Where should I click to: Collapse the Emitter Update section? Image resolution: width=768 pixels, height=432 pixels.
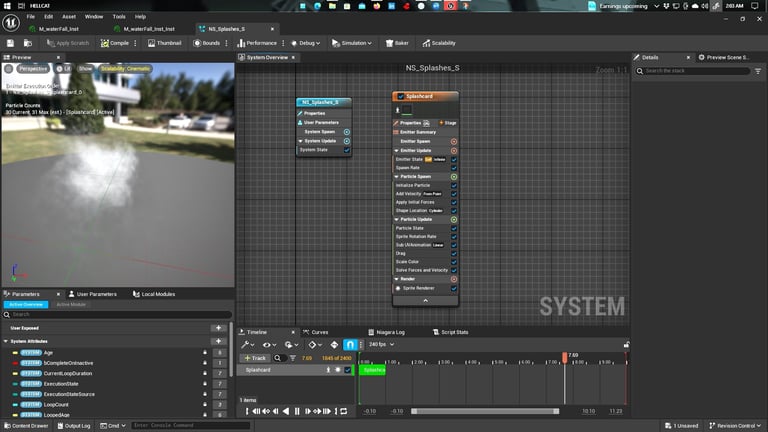397,150
